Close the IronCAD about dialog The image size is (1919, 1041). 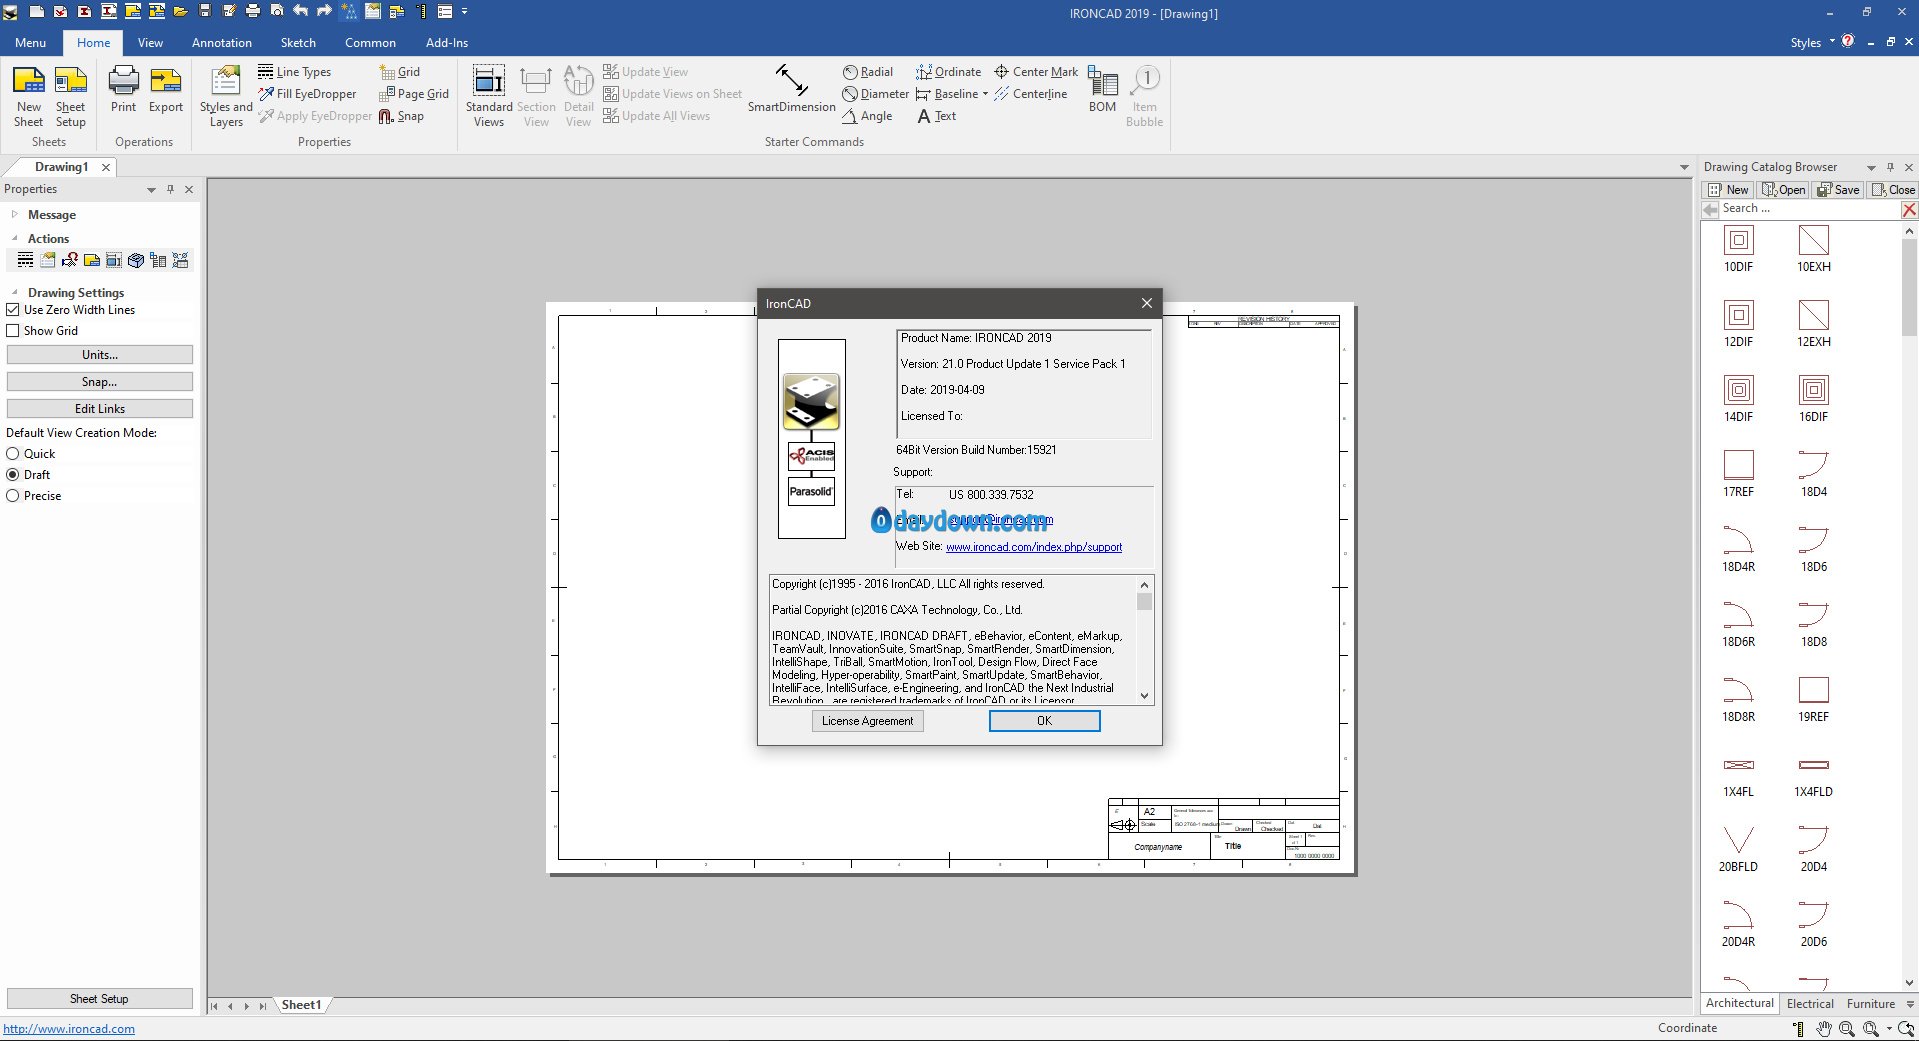(x=1146, y=303)
